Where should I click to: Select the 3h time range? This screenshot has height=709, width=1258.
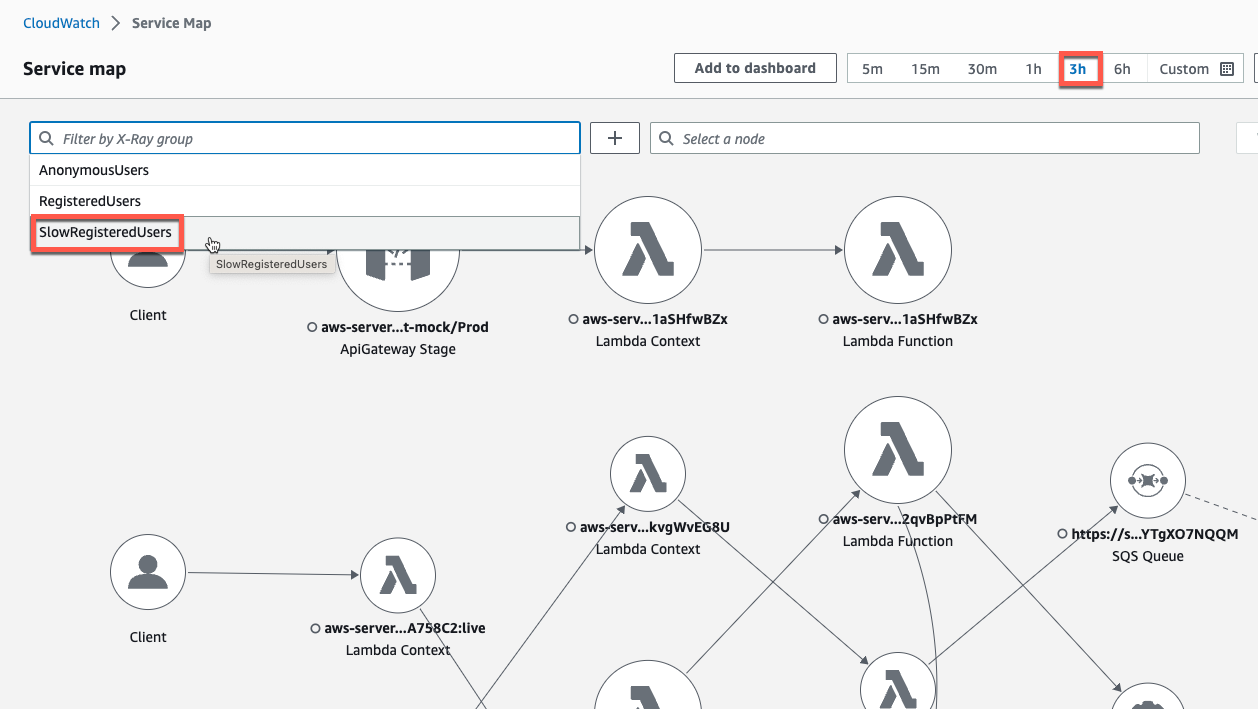[1080, 69]
